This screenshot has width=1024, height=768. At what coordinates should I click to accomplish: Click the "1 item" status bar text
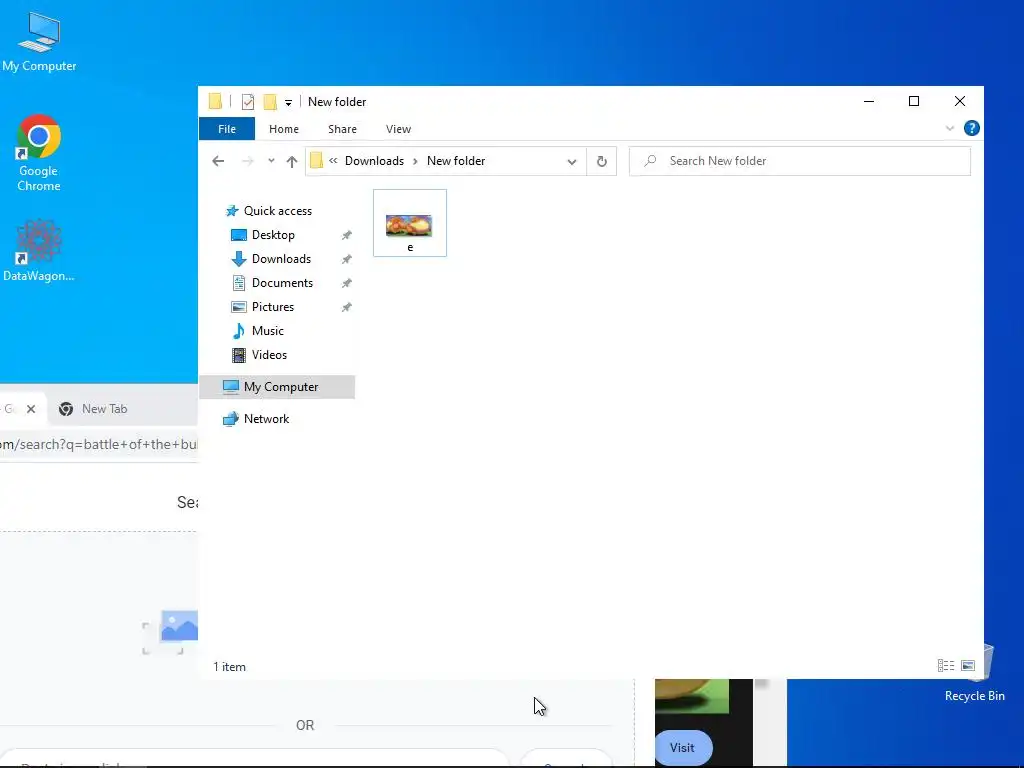click(229, 667)
